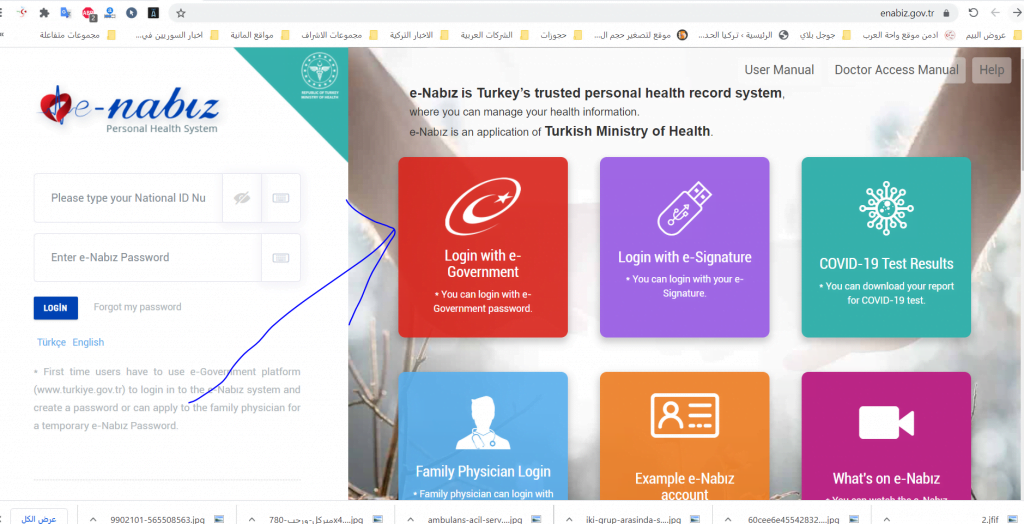Switch language to English
1024x524 pixels.
[88, 342]
